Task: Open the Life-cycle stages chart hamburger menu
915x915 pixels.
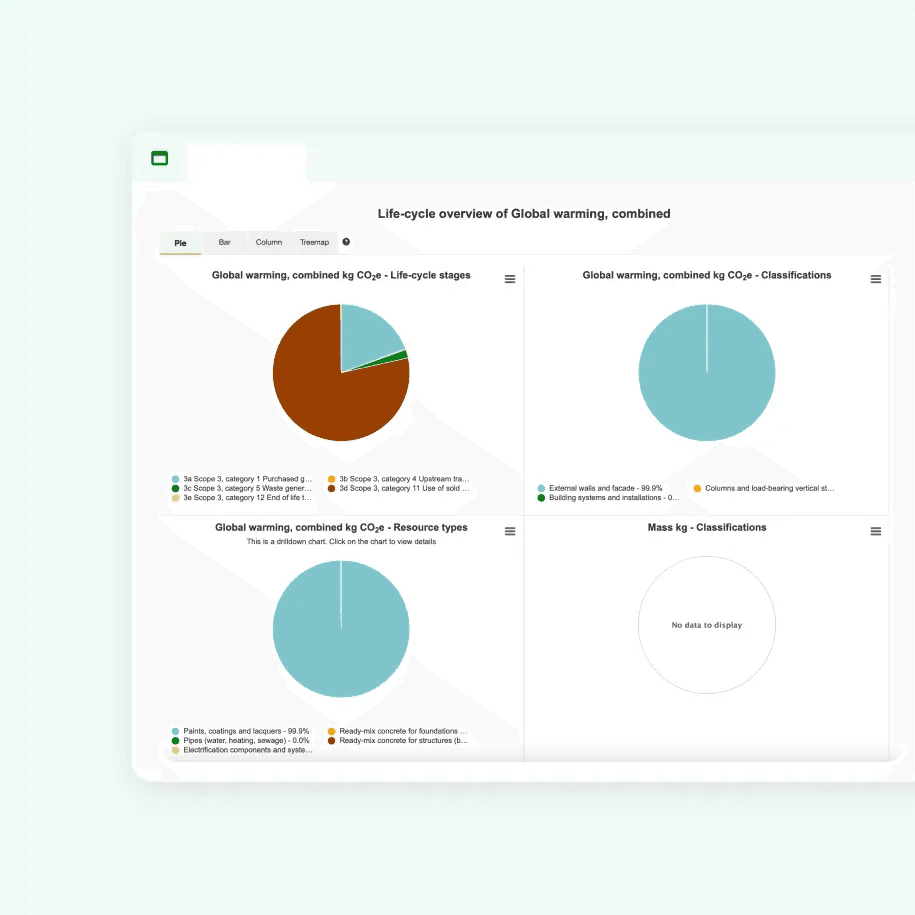Action: click(510, 279)
